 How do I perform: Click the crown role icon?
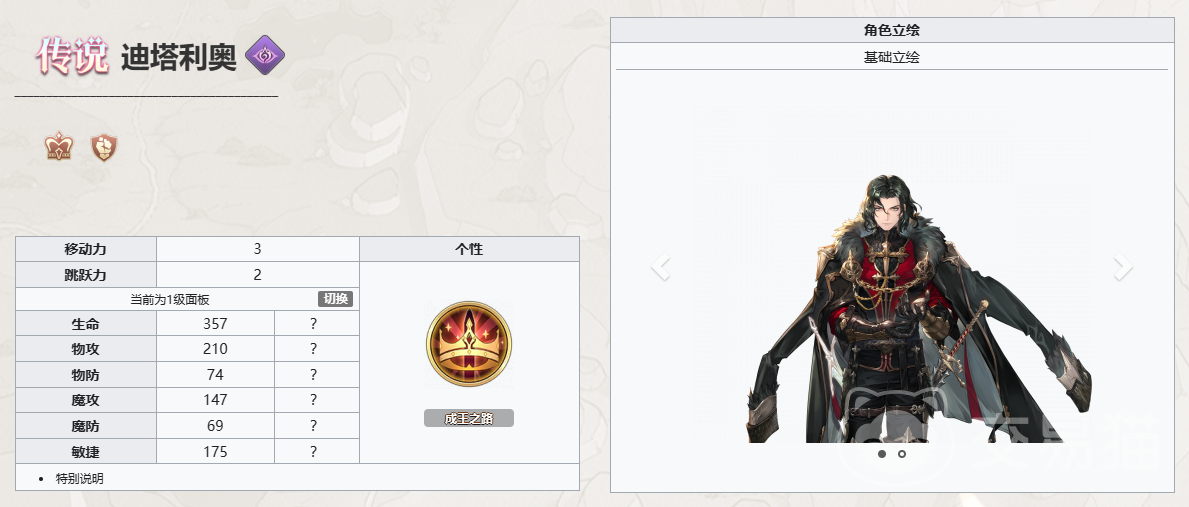[x=58, y=146]
